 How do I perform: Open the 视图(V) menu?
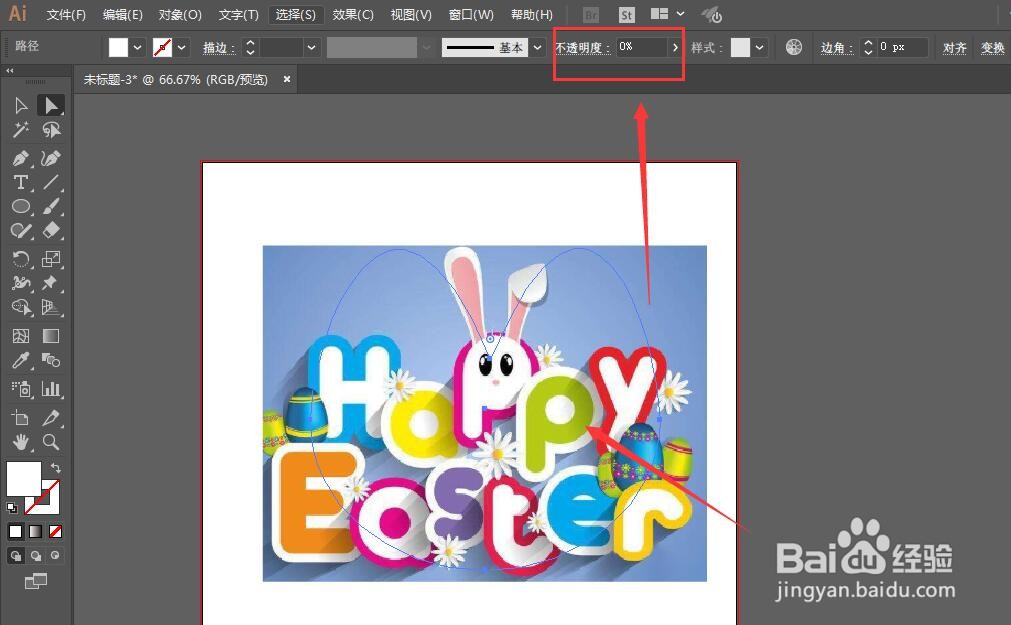(x=411, y=14)
